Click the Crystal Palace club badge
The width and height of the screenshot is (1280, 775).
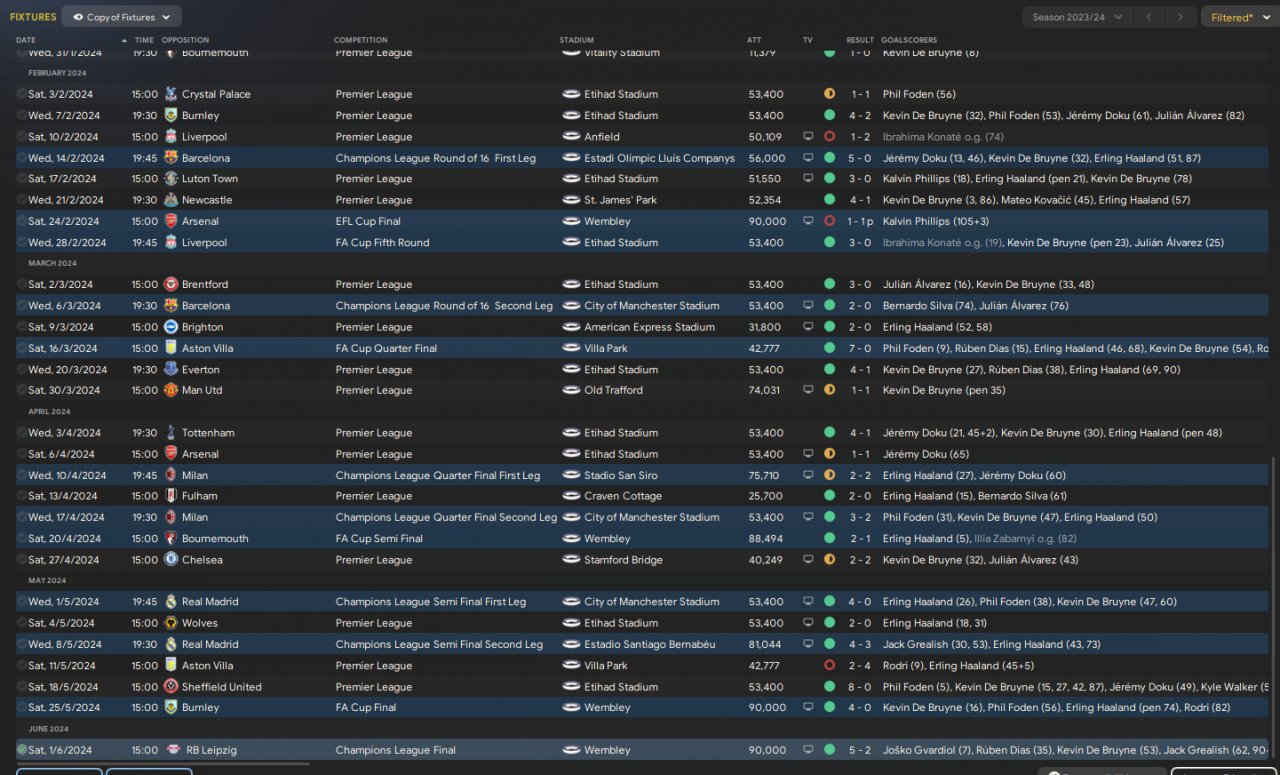click(171, 94)
